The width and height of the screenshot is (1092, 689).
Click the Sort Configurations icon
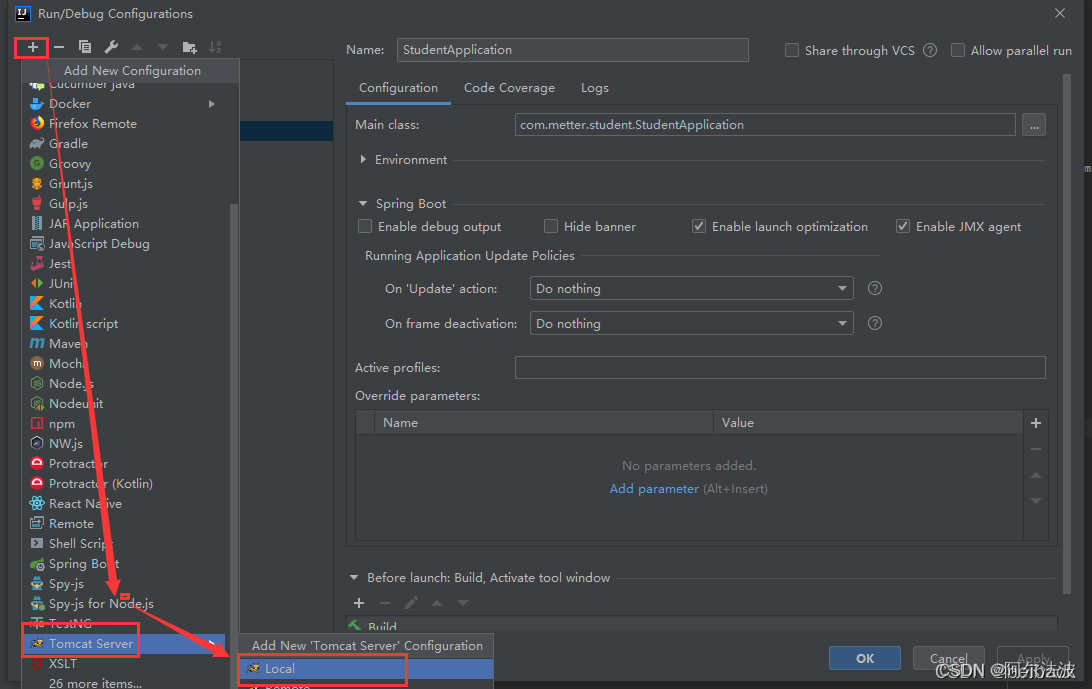coord(215,47)
